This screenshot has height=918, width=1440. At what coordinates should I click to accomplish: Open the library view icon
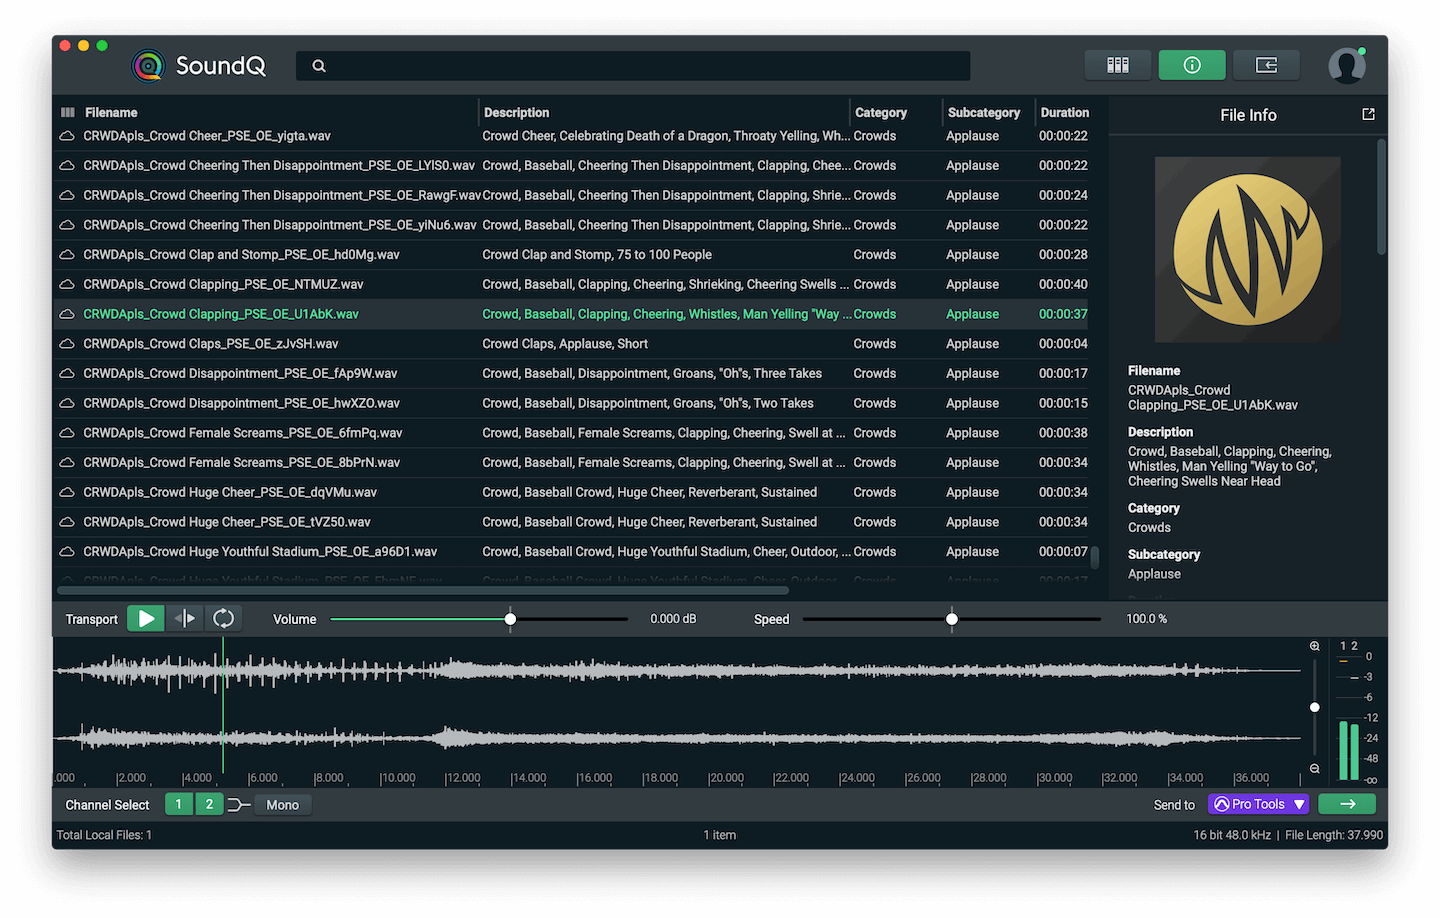(x=1117, y=64)
